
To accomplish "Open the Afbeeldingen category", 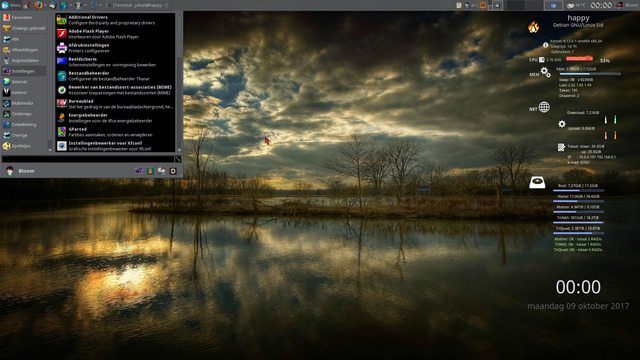I will click(x=24, y=50).
